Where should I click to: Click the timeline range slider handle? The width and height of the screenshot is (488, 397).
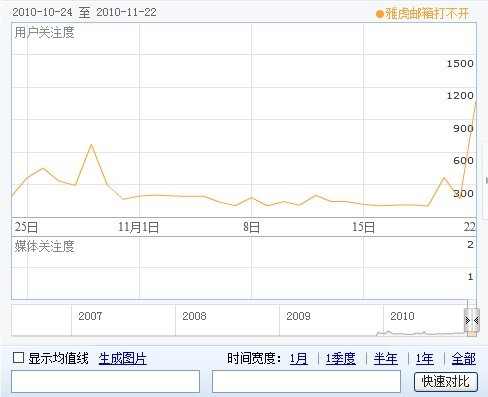(472, 321)
